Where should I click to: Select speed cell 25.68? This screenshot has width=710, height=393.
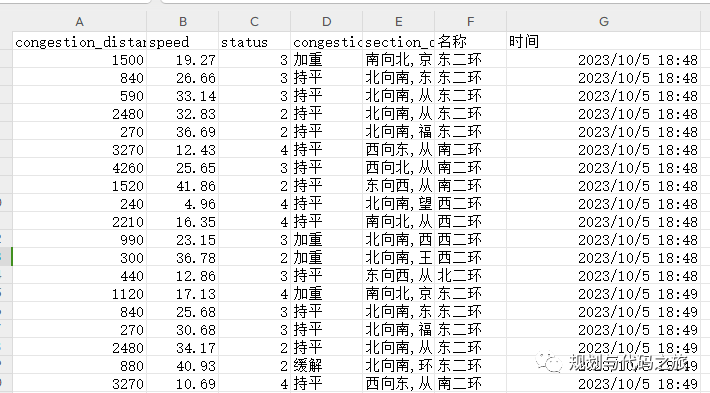click(182, 312)
